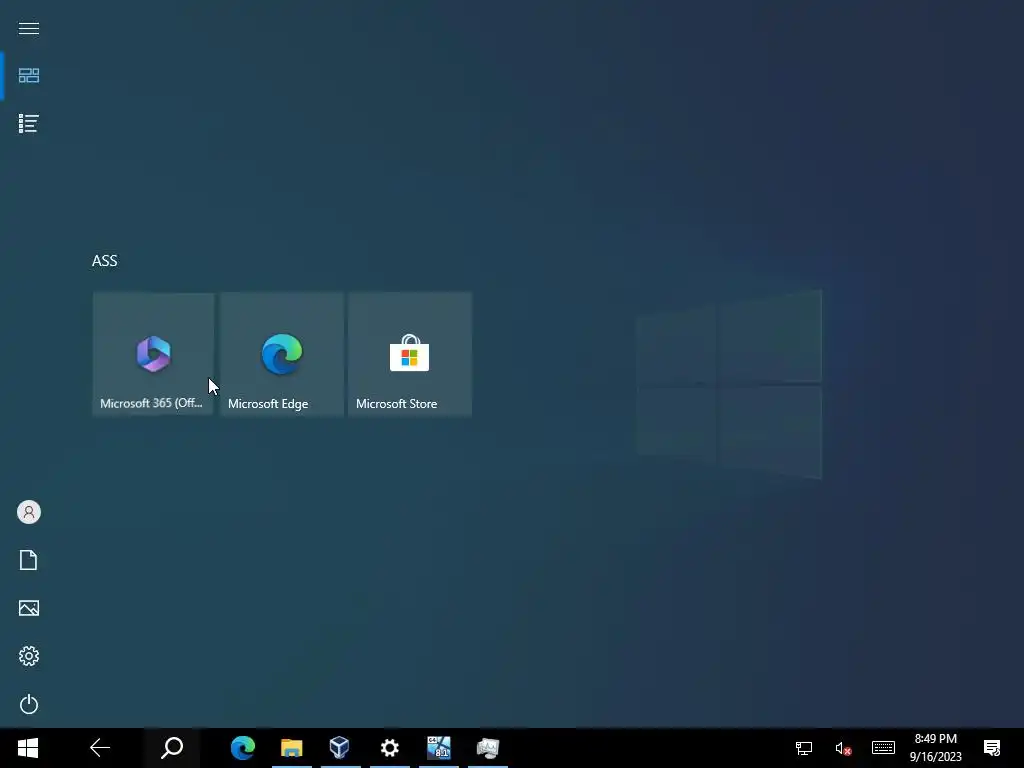Open the touch keyboard tray icon
The height and width of the screenshot is (768, 1024).
(x=883, y=748)
